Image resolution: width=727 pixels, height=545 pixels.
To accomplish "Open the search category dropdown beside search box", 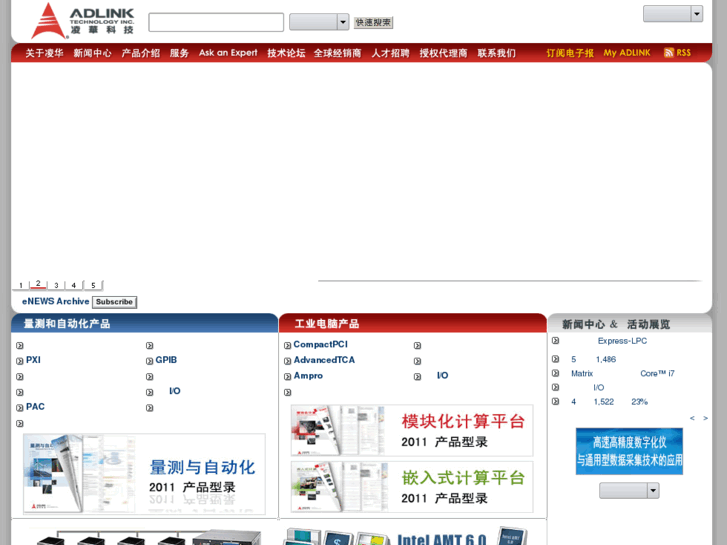I will click(319, 22).
